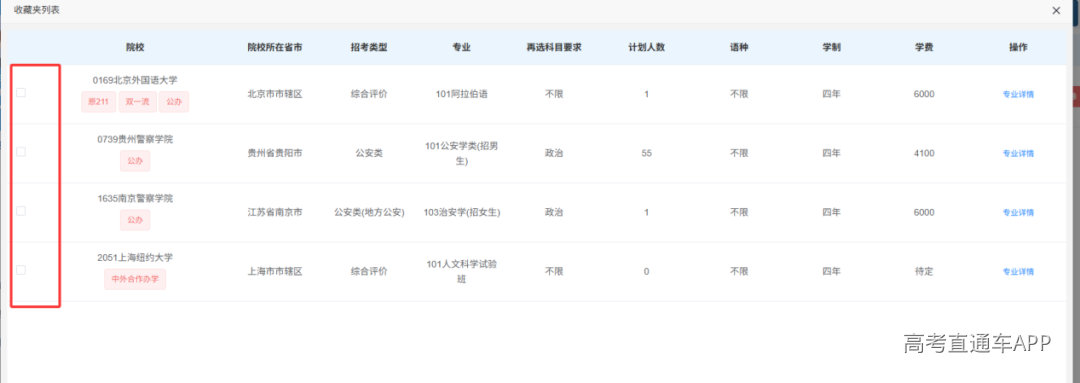The image size is (1080, 383).
Task: Click 公办 tag under 贵州警察学院
Action: click(135, 161)
